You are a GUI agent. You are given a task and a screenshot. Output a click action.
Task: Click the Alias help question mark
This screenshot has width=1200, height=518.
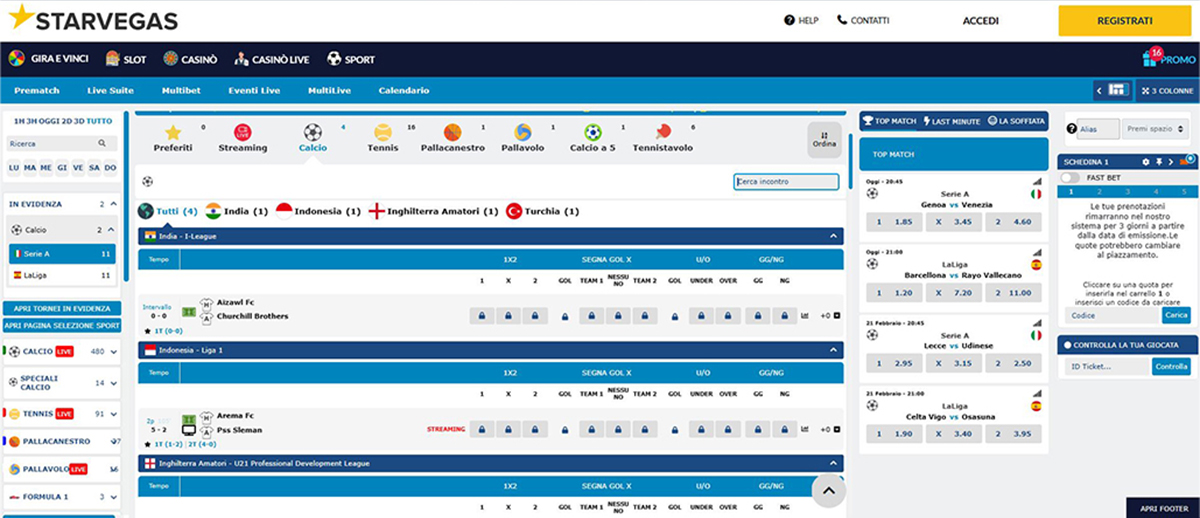[x=1072, y=129]
